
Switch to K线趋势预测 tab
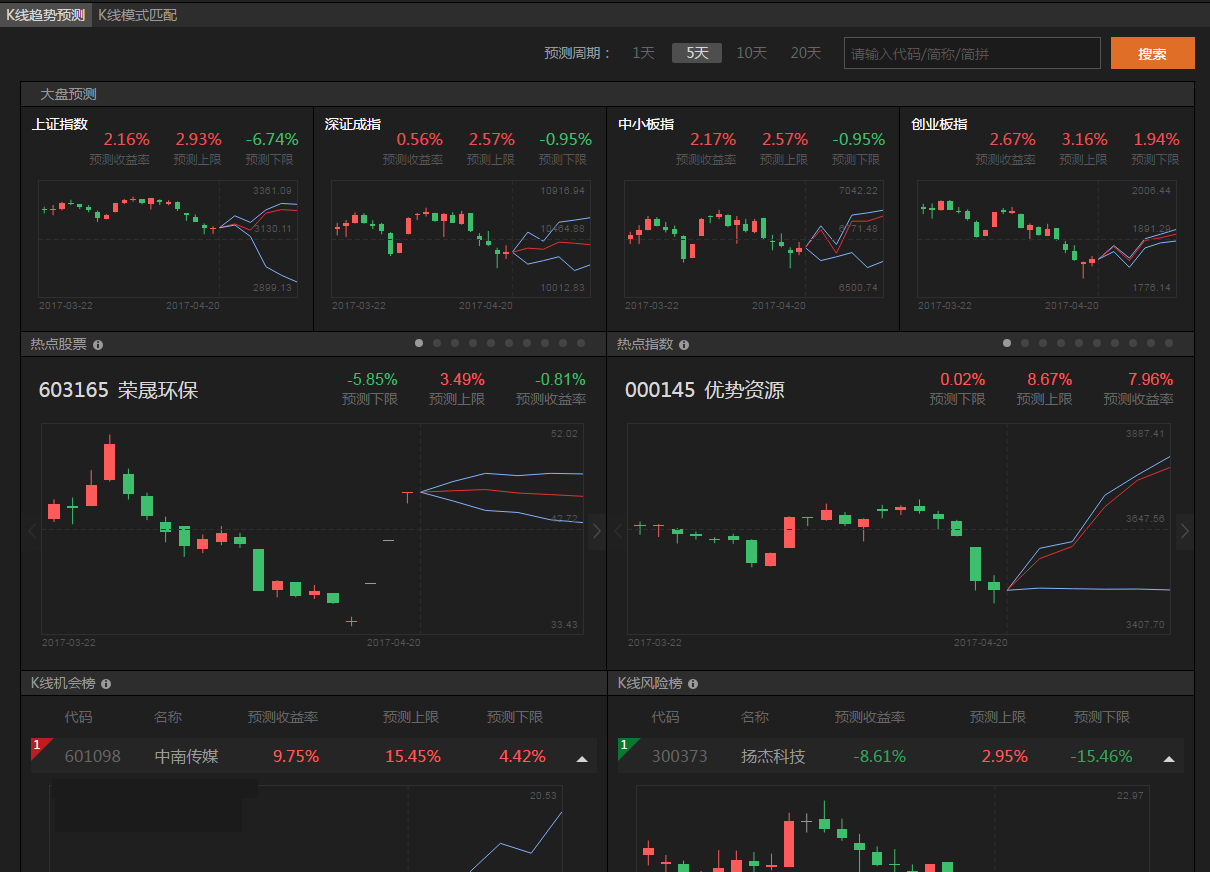click(x=46, y=15)
